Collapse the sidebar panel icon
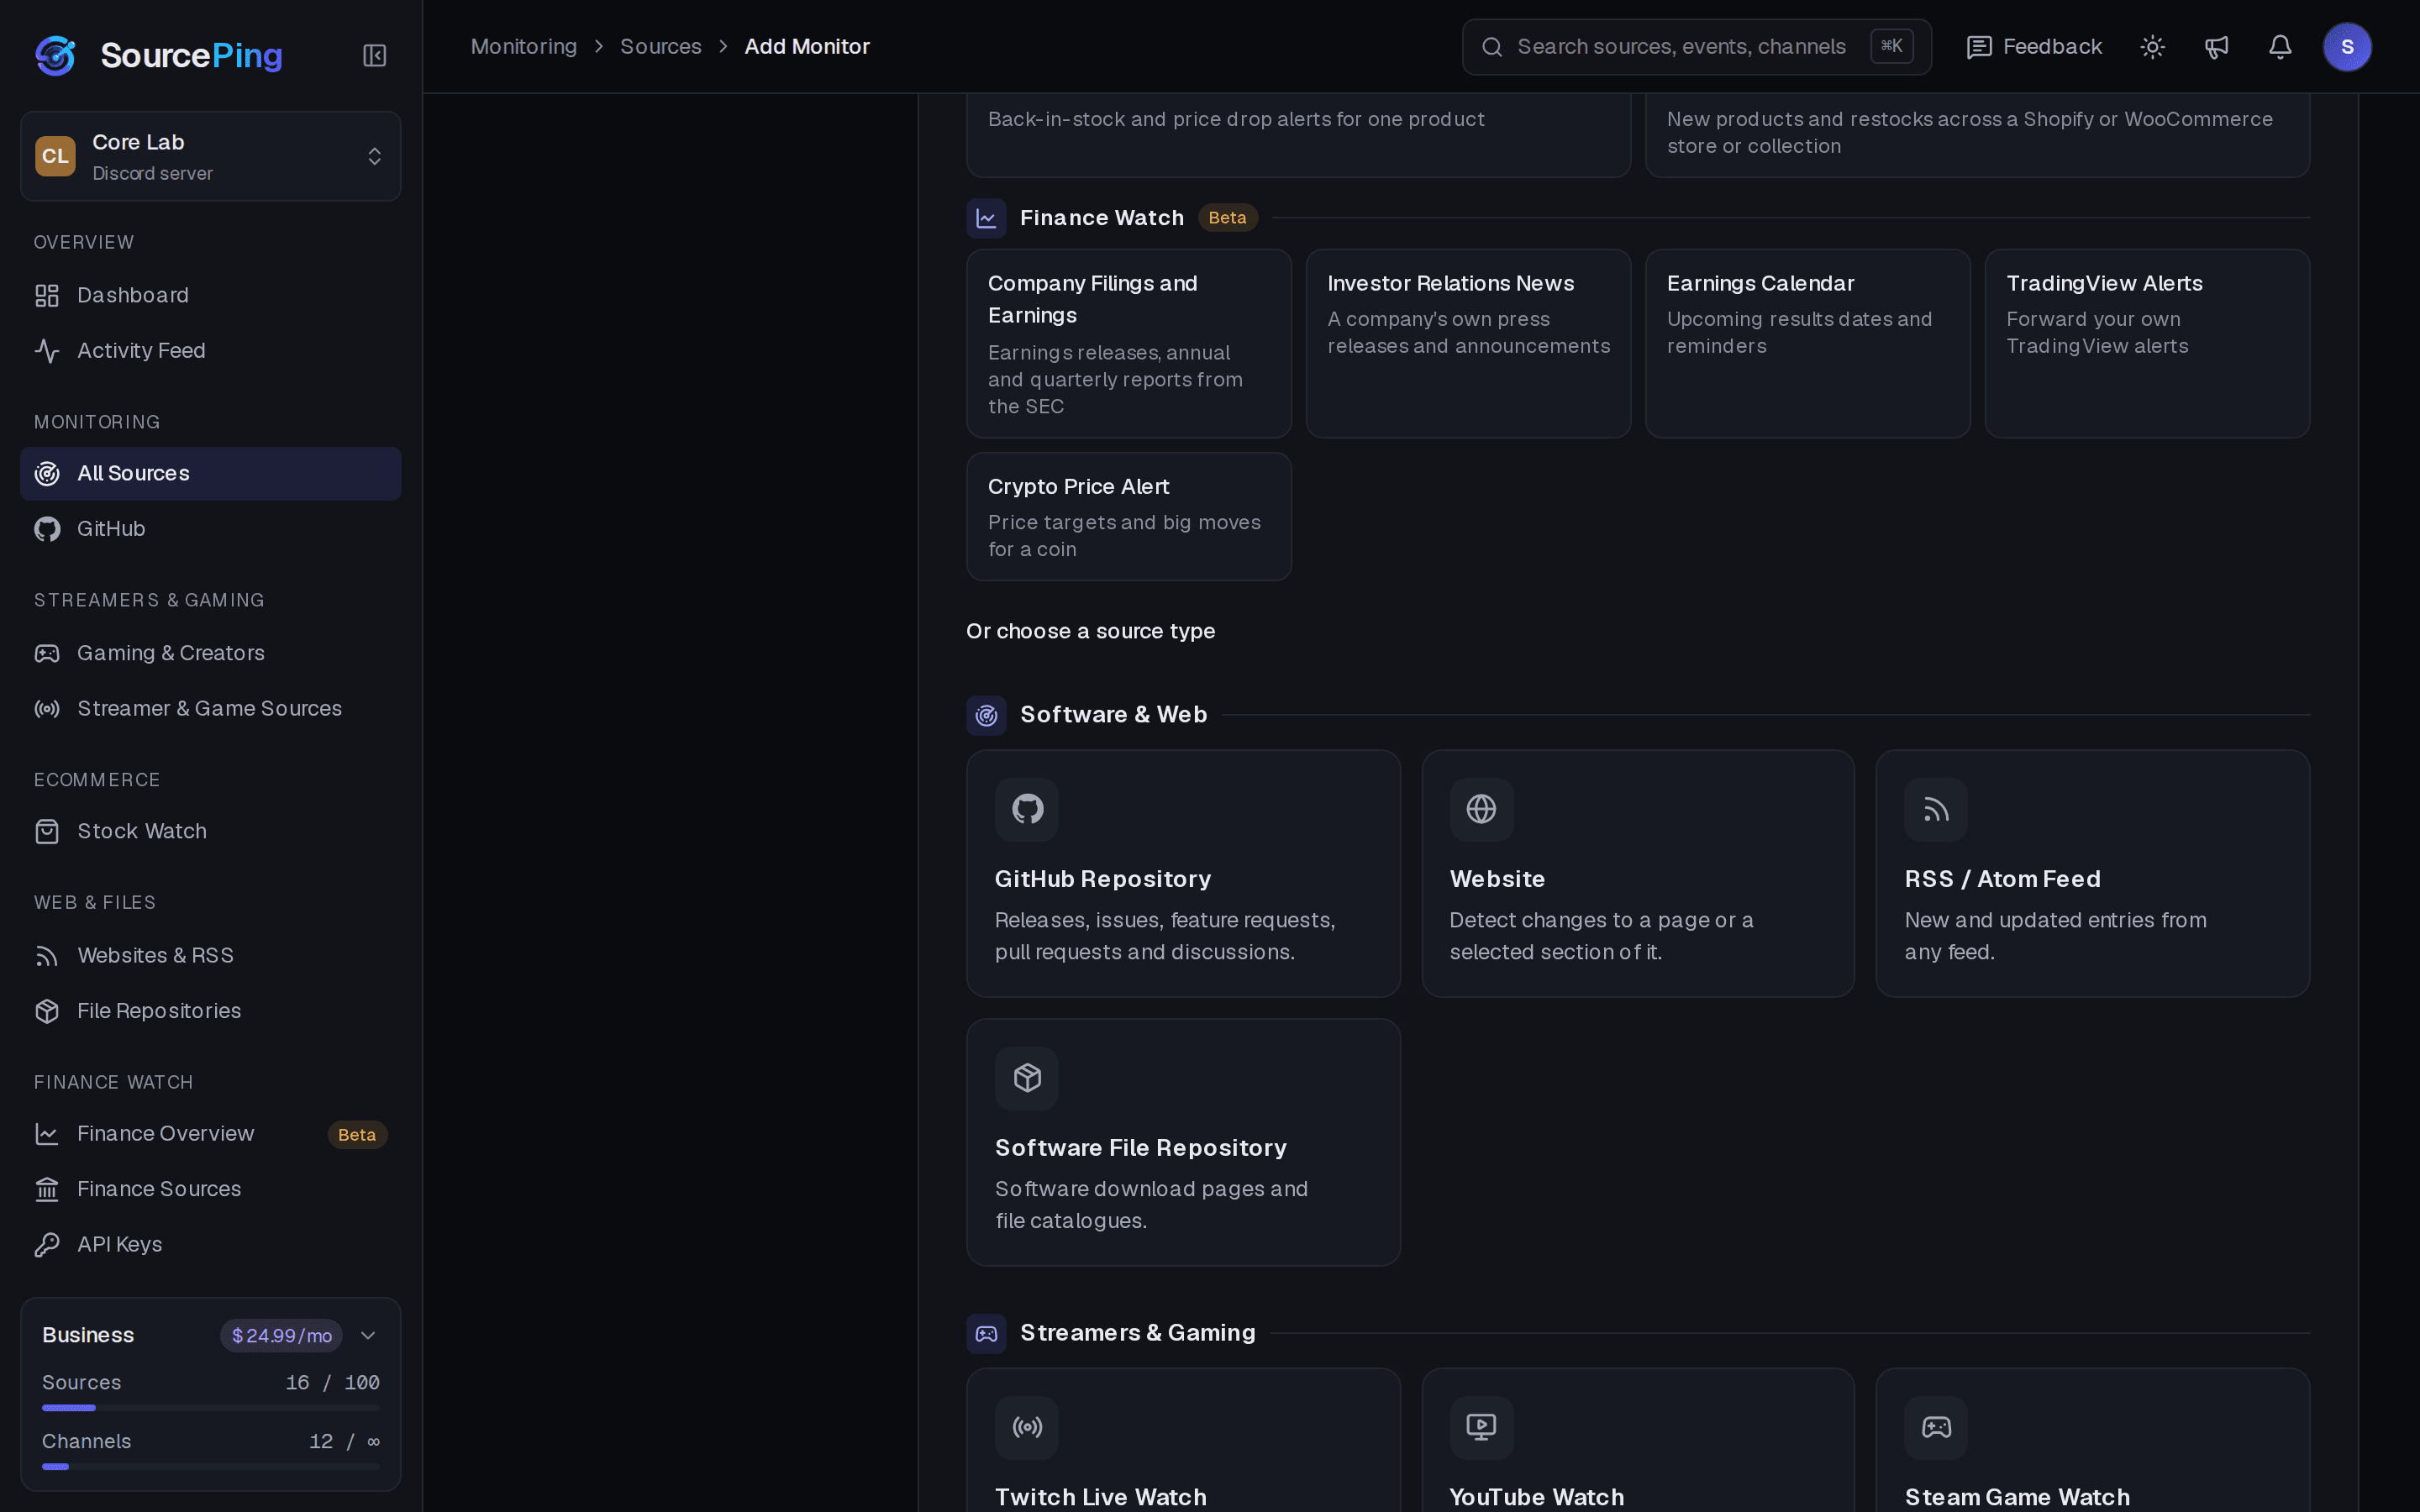This screenshot has height=1512, width=2420. click(x=374, y=55)
